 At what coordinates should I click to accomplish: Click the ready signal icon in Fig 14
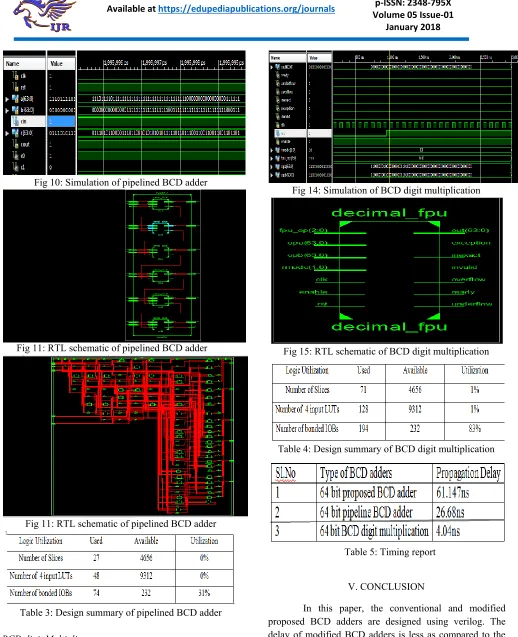277,75
